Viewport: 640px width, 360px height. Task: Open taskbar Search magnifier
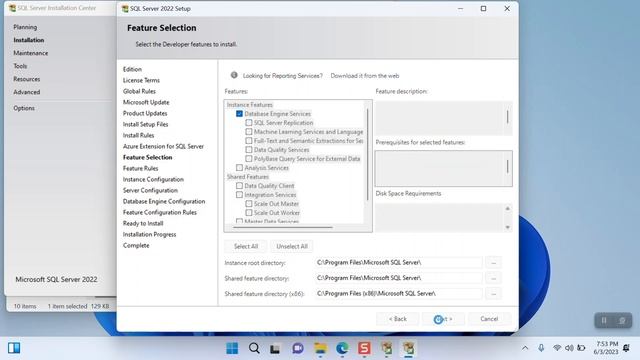(x=254, y=348)
